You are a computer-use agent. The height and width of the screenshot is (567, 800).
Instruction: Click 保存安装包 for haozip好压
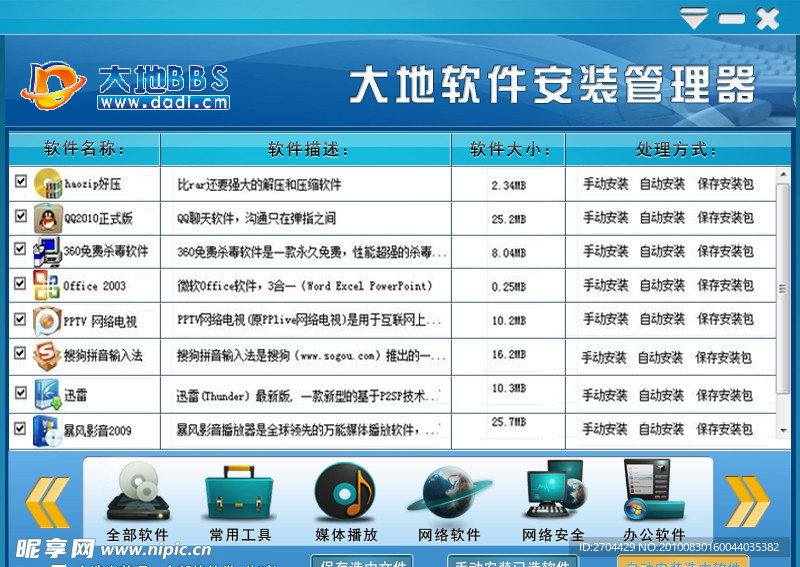pos(726,184)
